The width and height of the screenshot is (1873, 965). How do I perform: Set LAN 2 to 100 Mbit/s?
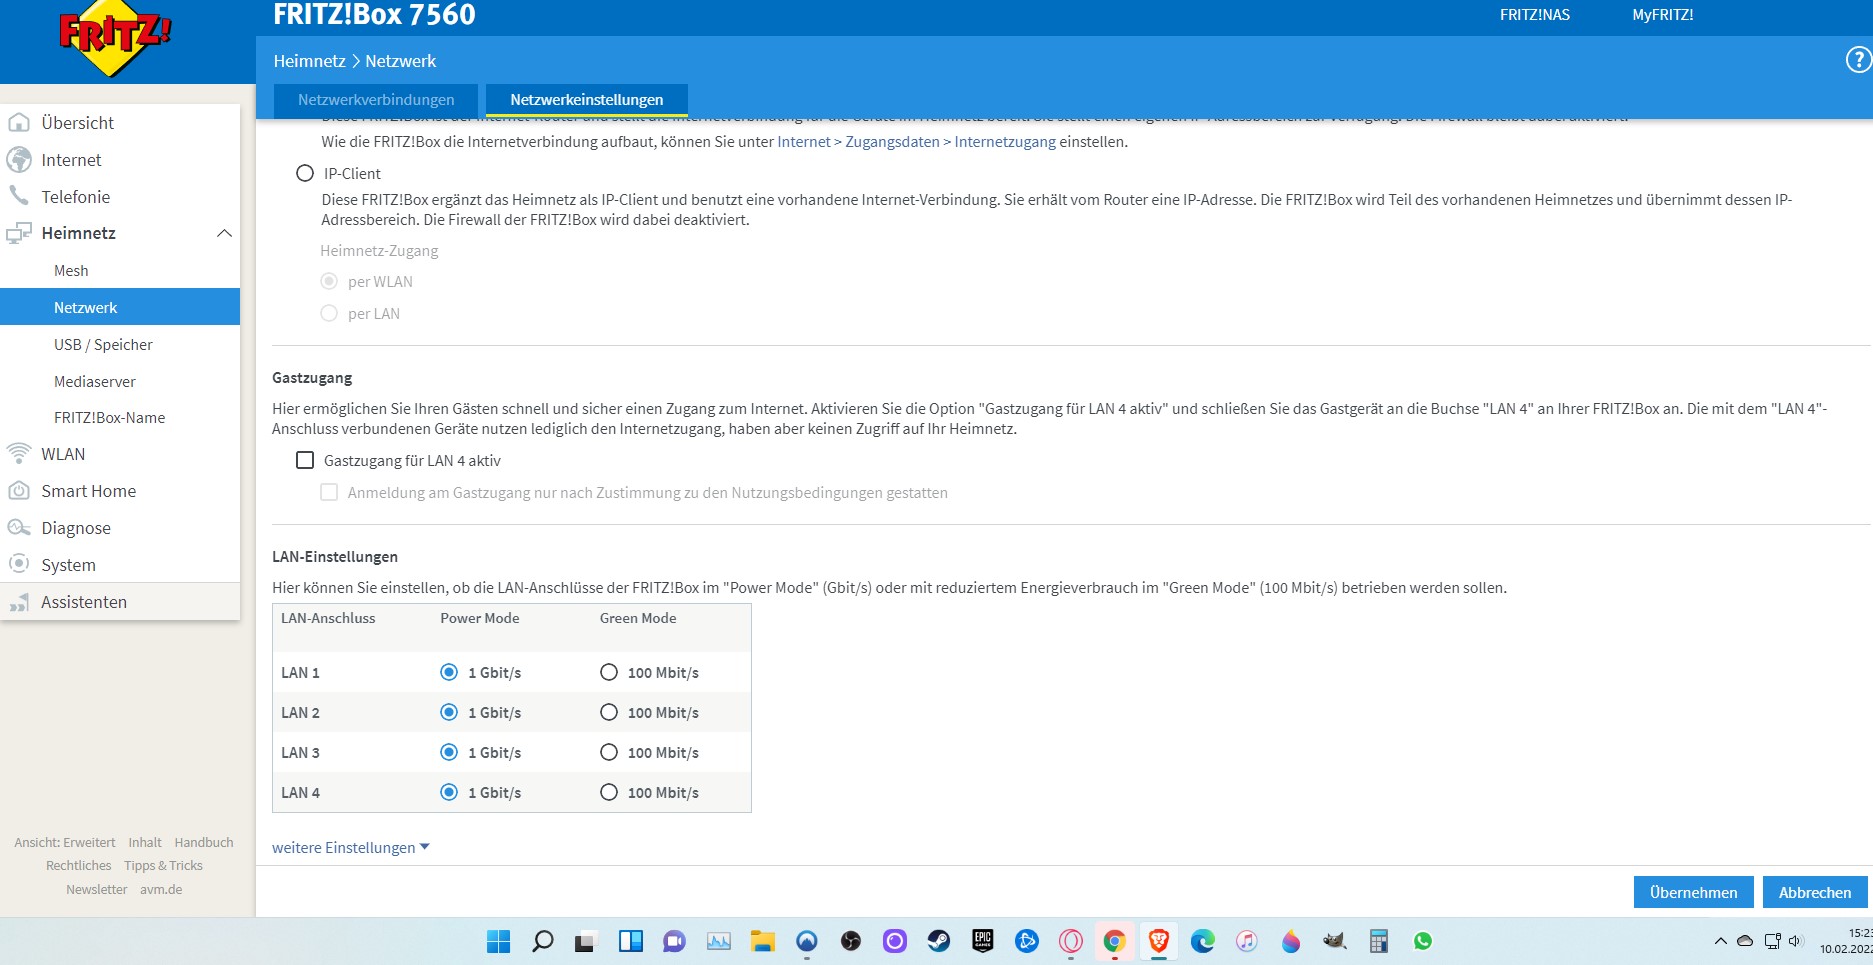coord(609,712)
